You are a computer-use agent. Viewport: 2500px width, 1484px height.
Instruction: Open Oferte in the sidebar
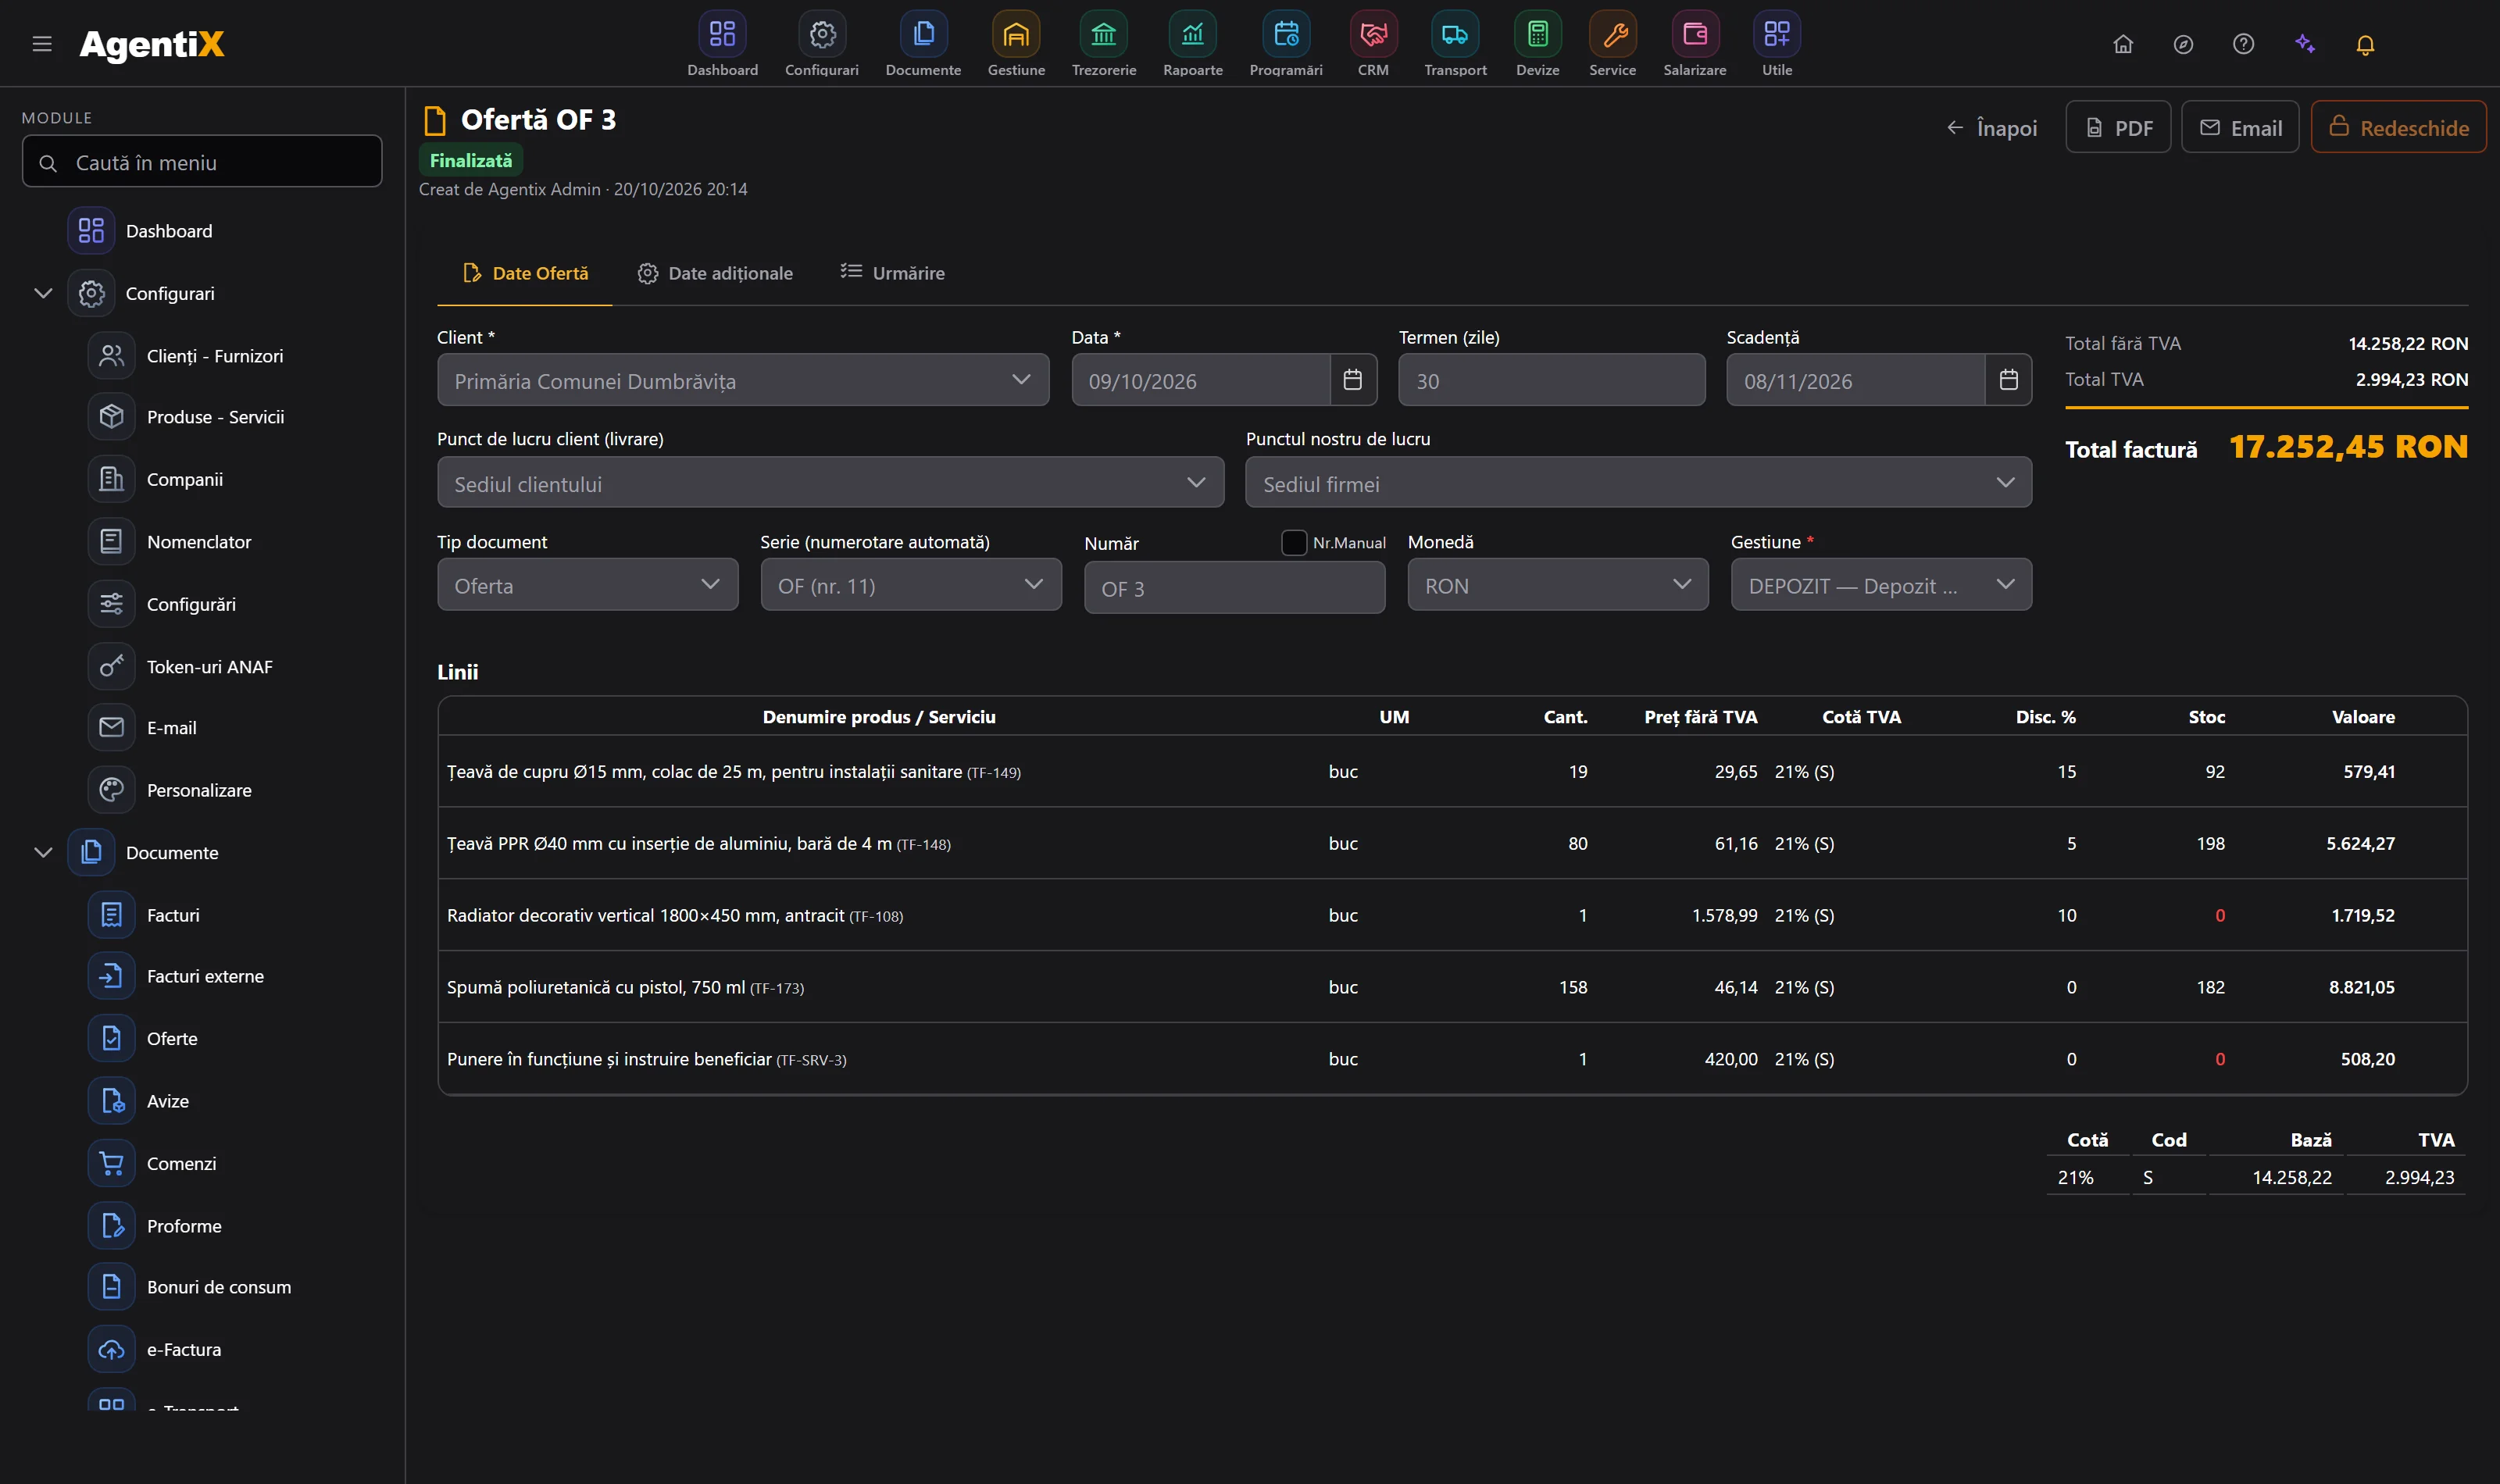172,1038
